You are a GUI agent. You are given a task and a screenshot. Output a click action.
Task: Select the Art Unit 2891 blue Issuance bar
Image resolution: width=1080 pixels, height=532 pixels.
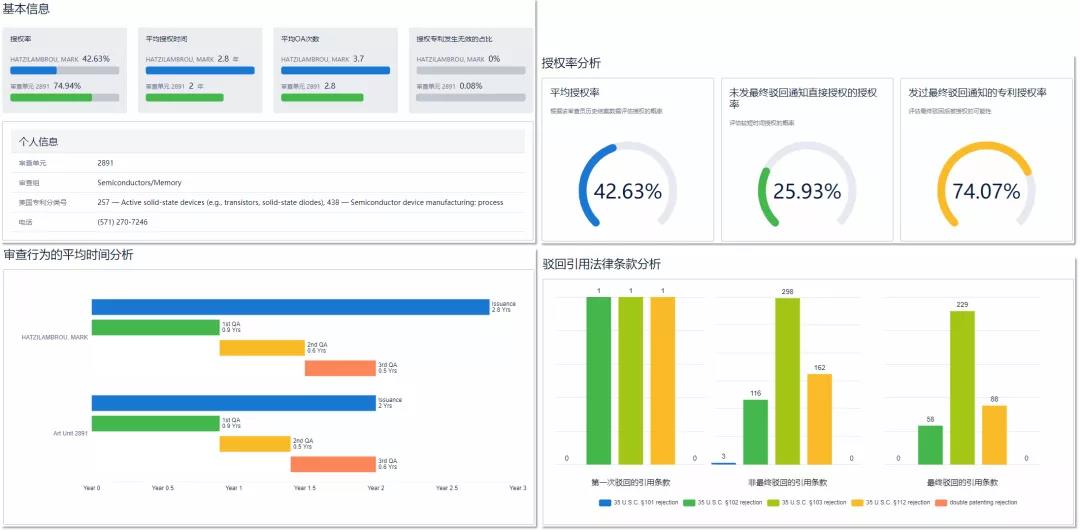tap(234, 403)
